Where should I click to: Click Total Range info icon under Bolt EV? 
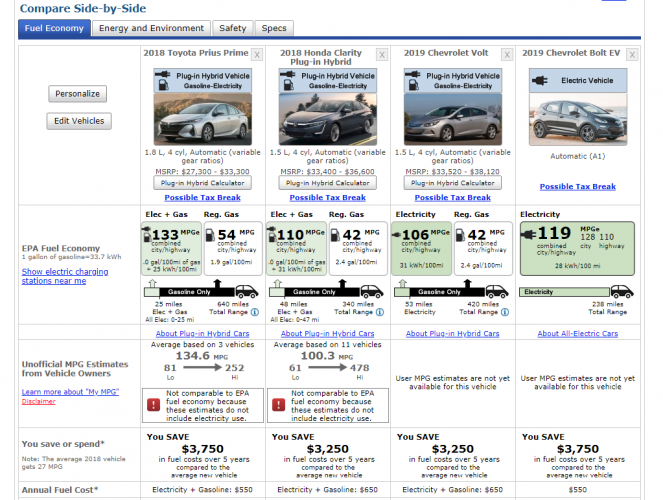[629, 312]
